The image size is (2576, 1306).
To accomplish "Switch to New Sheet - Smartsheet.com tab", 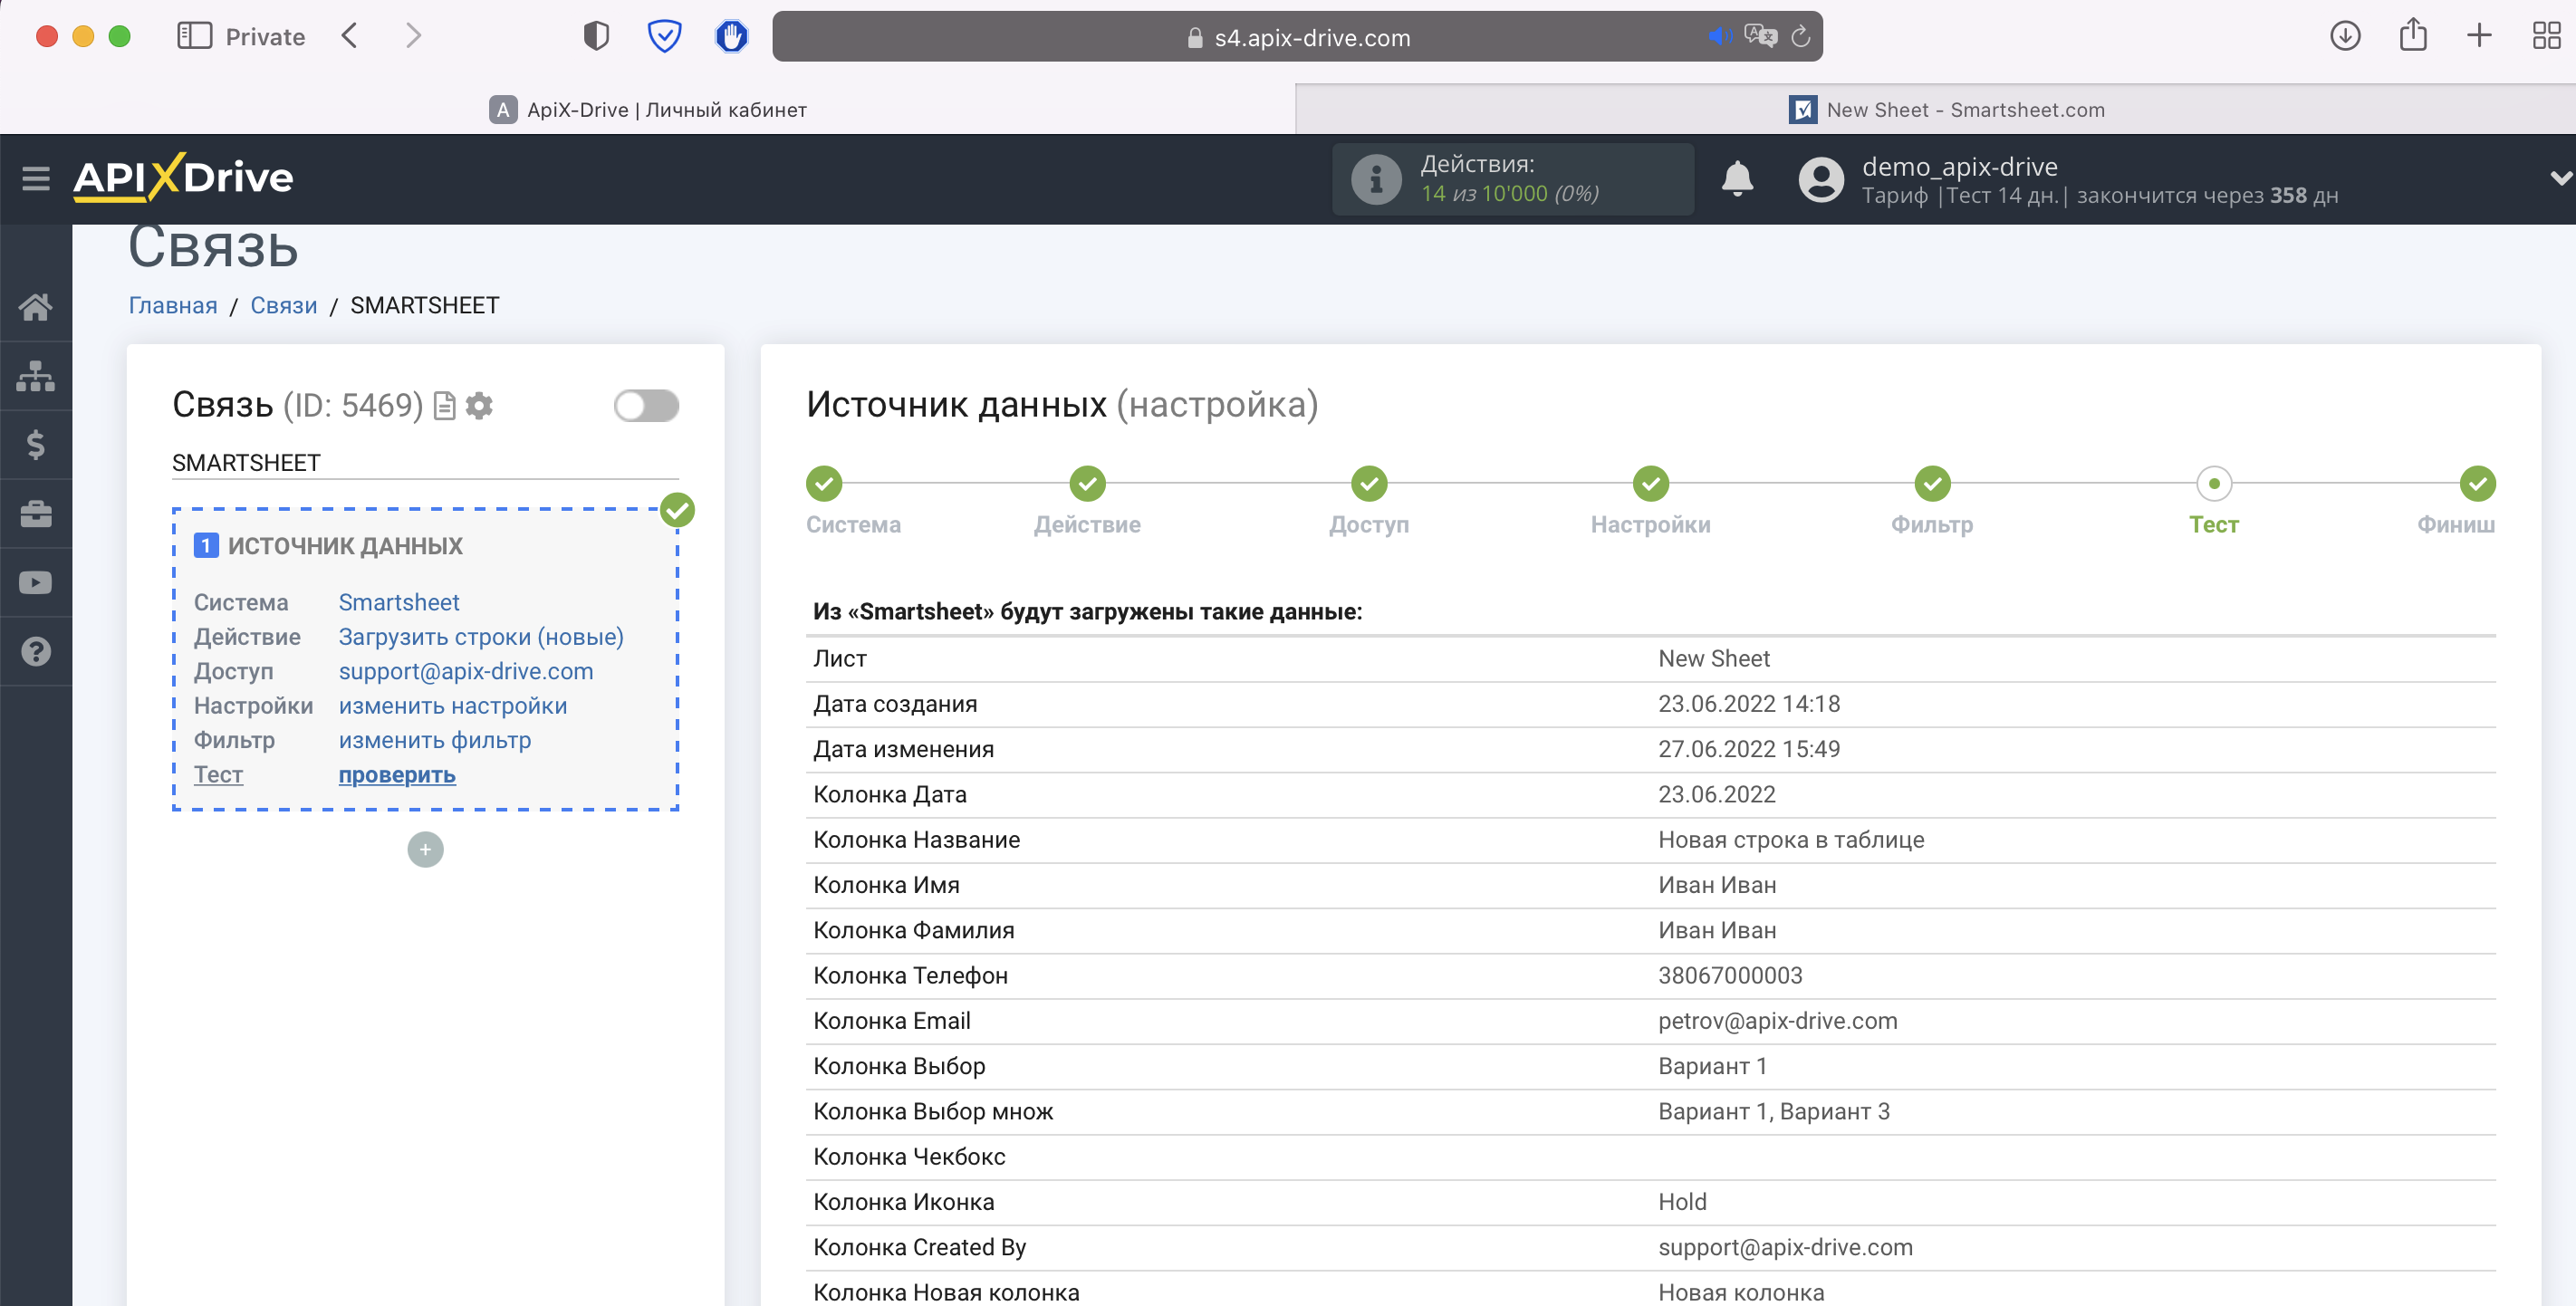I will coord(1946,110).
